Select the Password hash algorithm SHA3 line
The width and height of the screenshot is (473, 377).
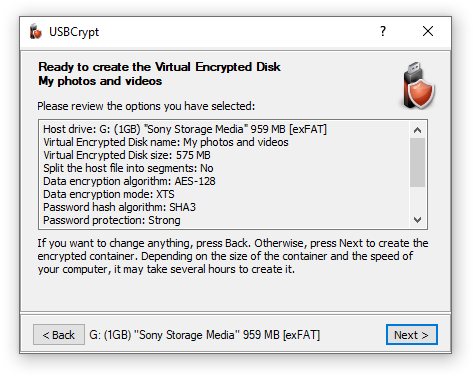pyautogui.click(x=119, y=207)
